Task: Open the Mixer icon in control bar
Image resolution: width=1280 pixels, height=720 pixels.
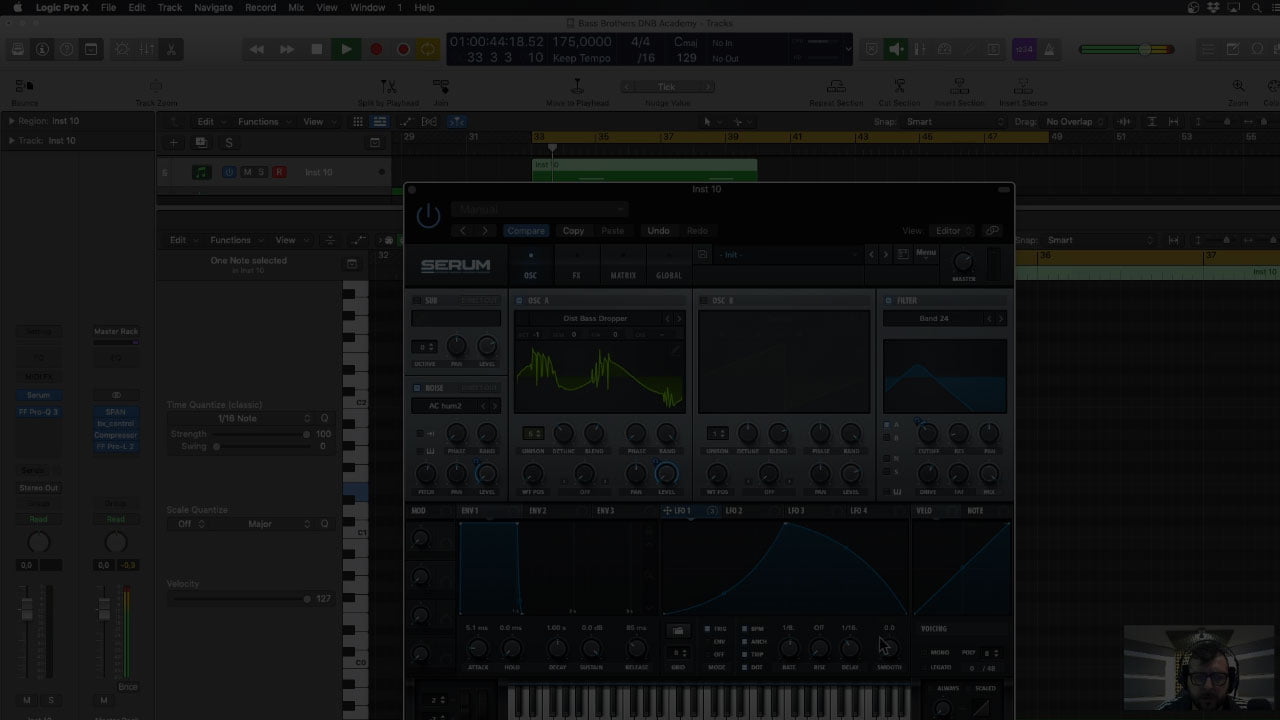Action: tap(147, 49)
